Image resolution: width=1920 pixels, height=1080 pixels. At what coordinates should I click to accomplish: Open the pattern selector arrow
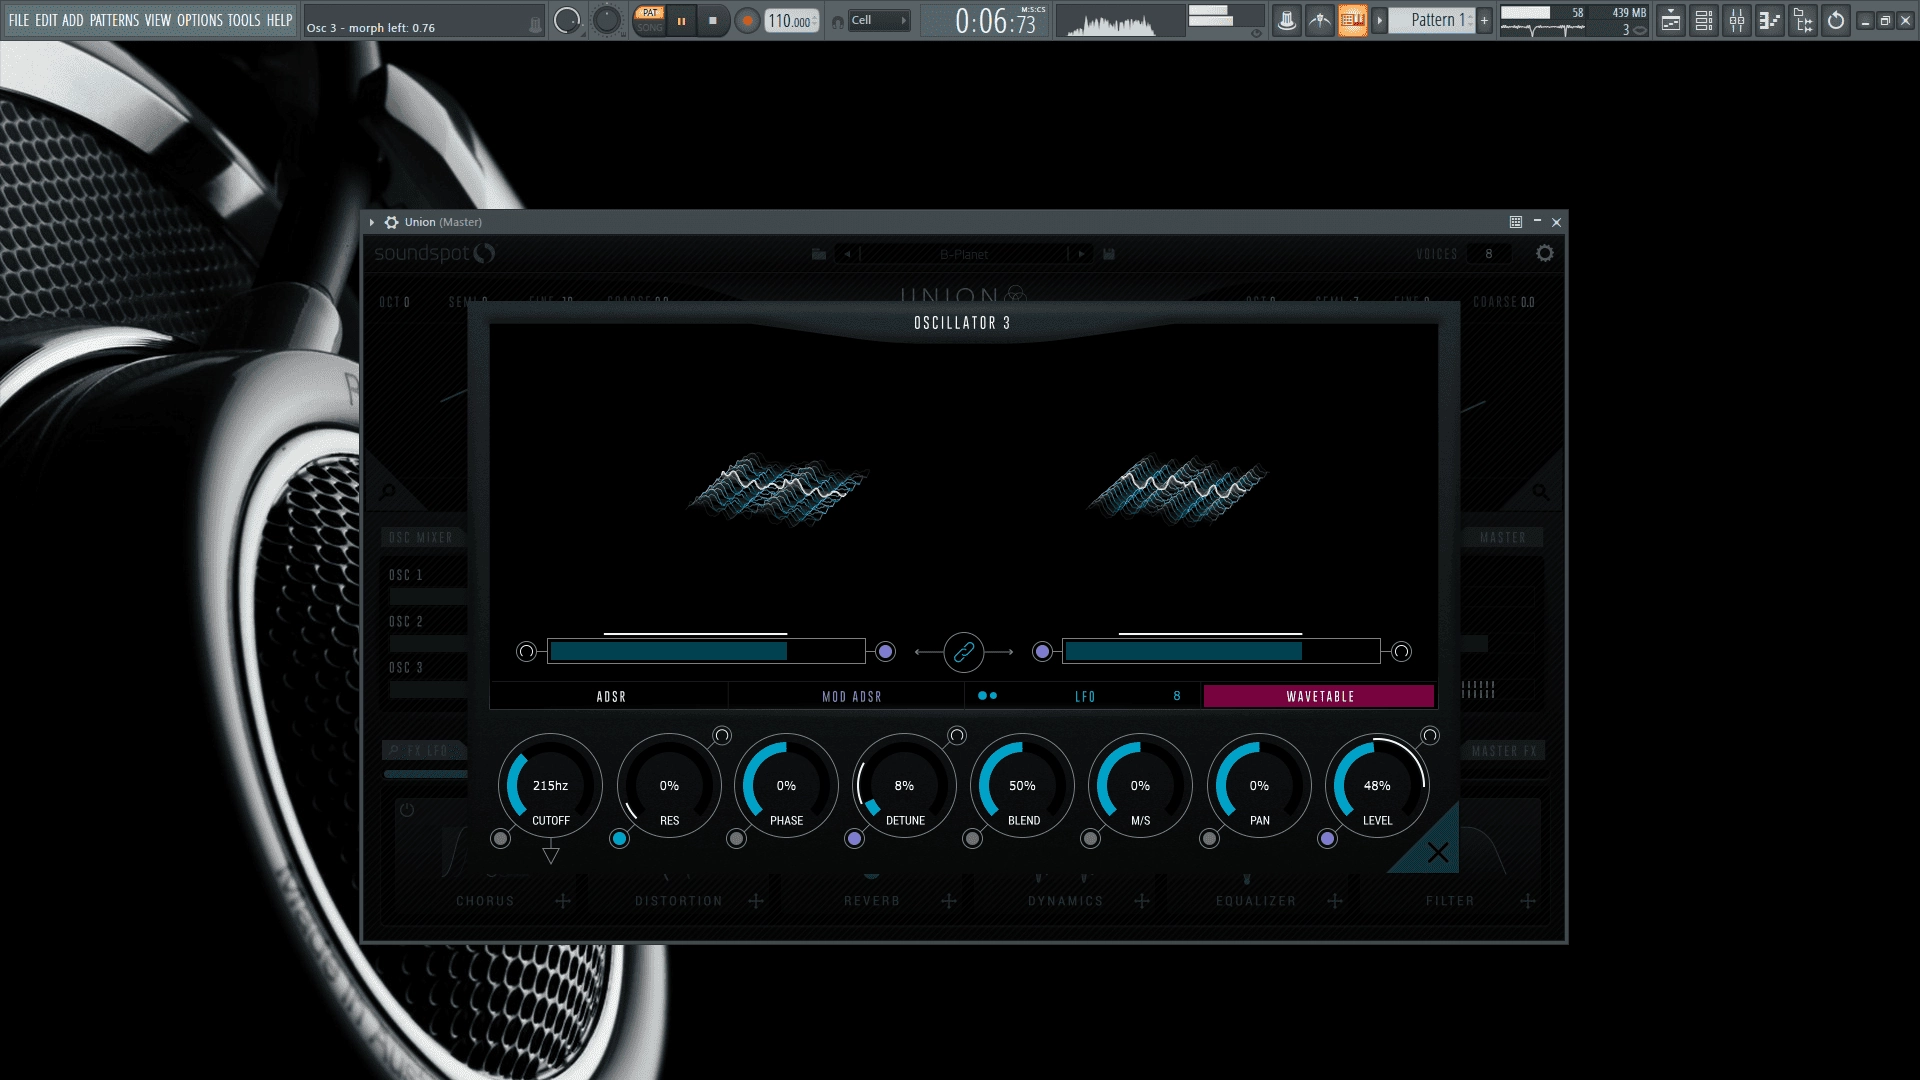coord(1379,20)
